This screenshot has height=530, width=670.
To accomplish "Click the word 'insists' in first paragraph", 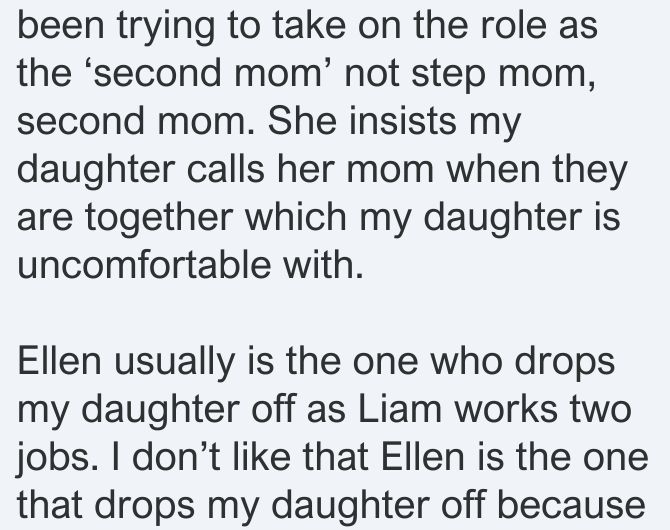I will pos(403,121).
